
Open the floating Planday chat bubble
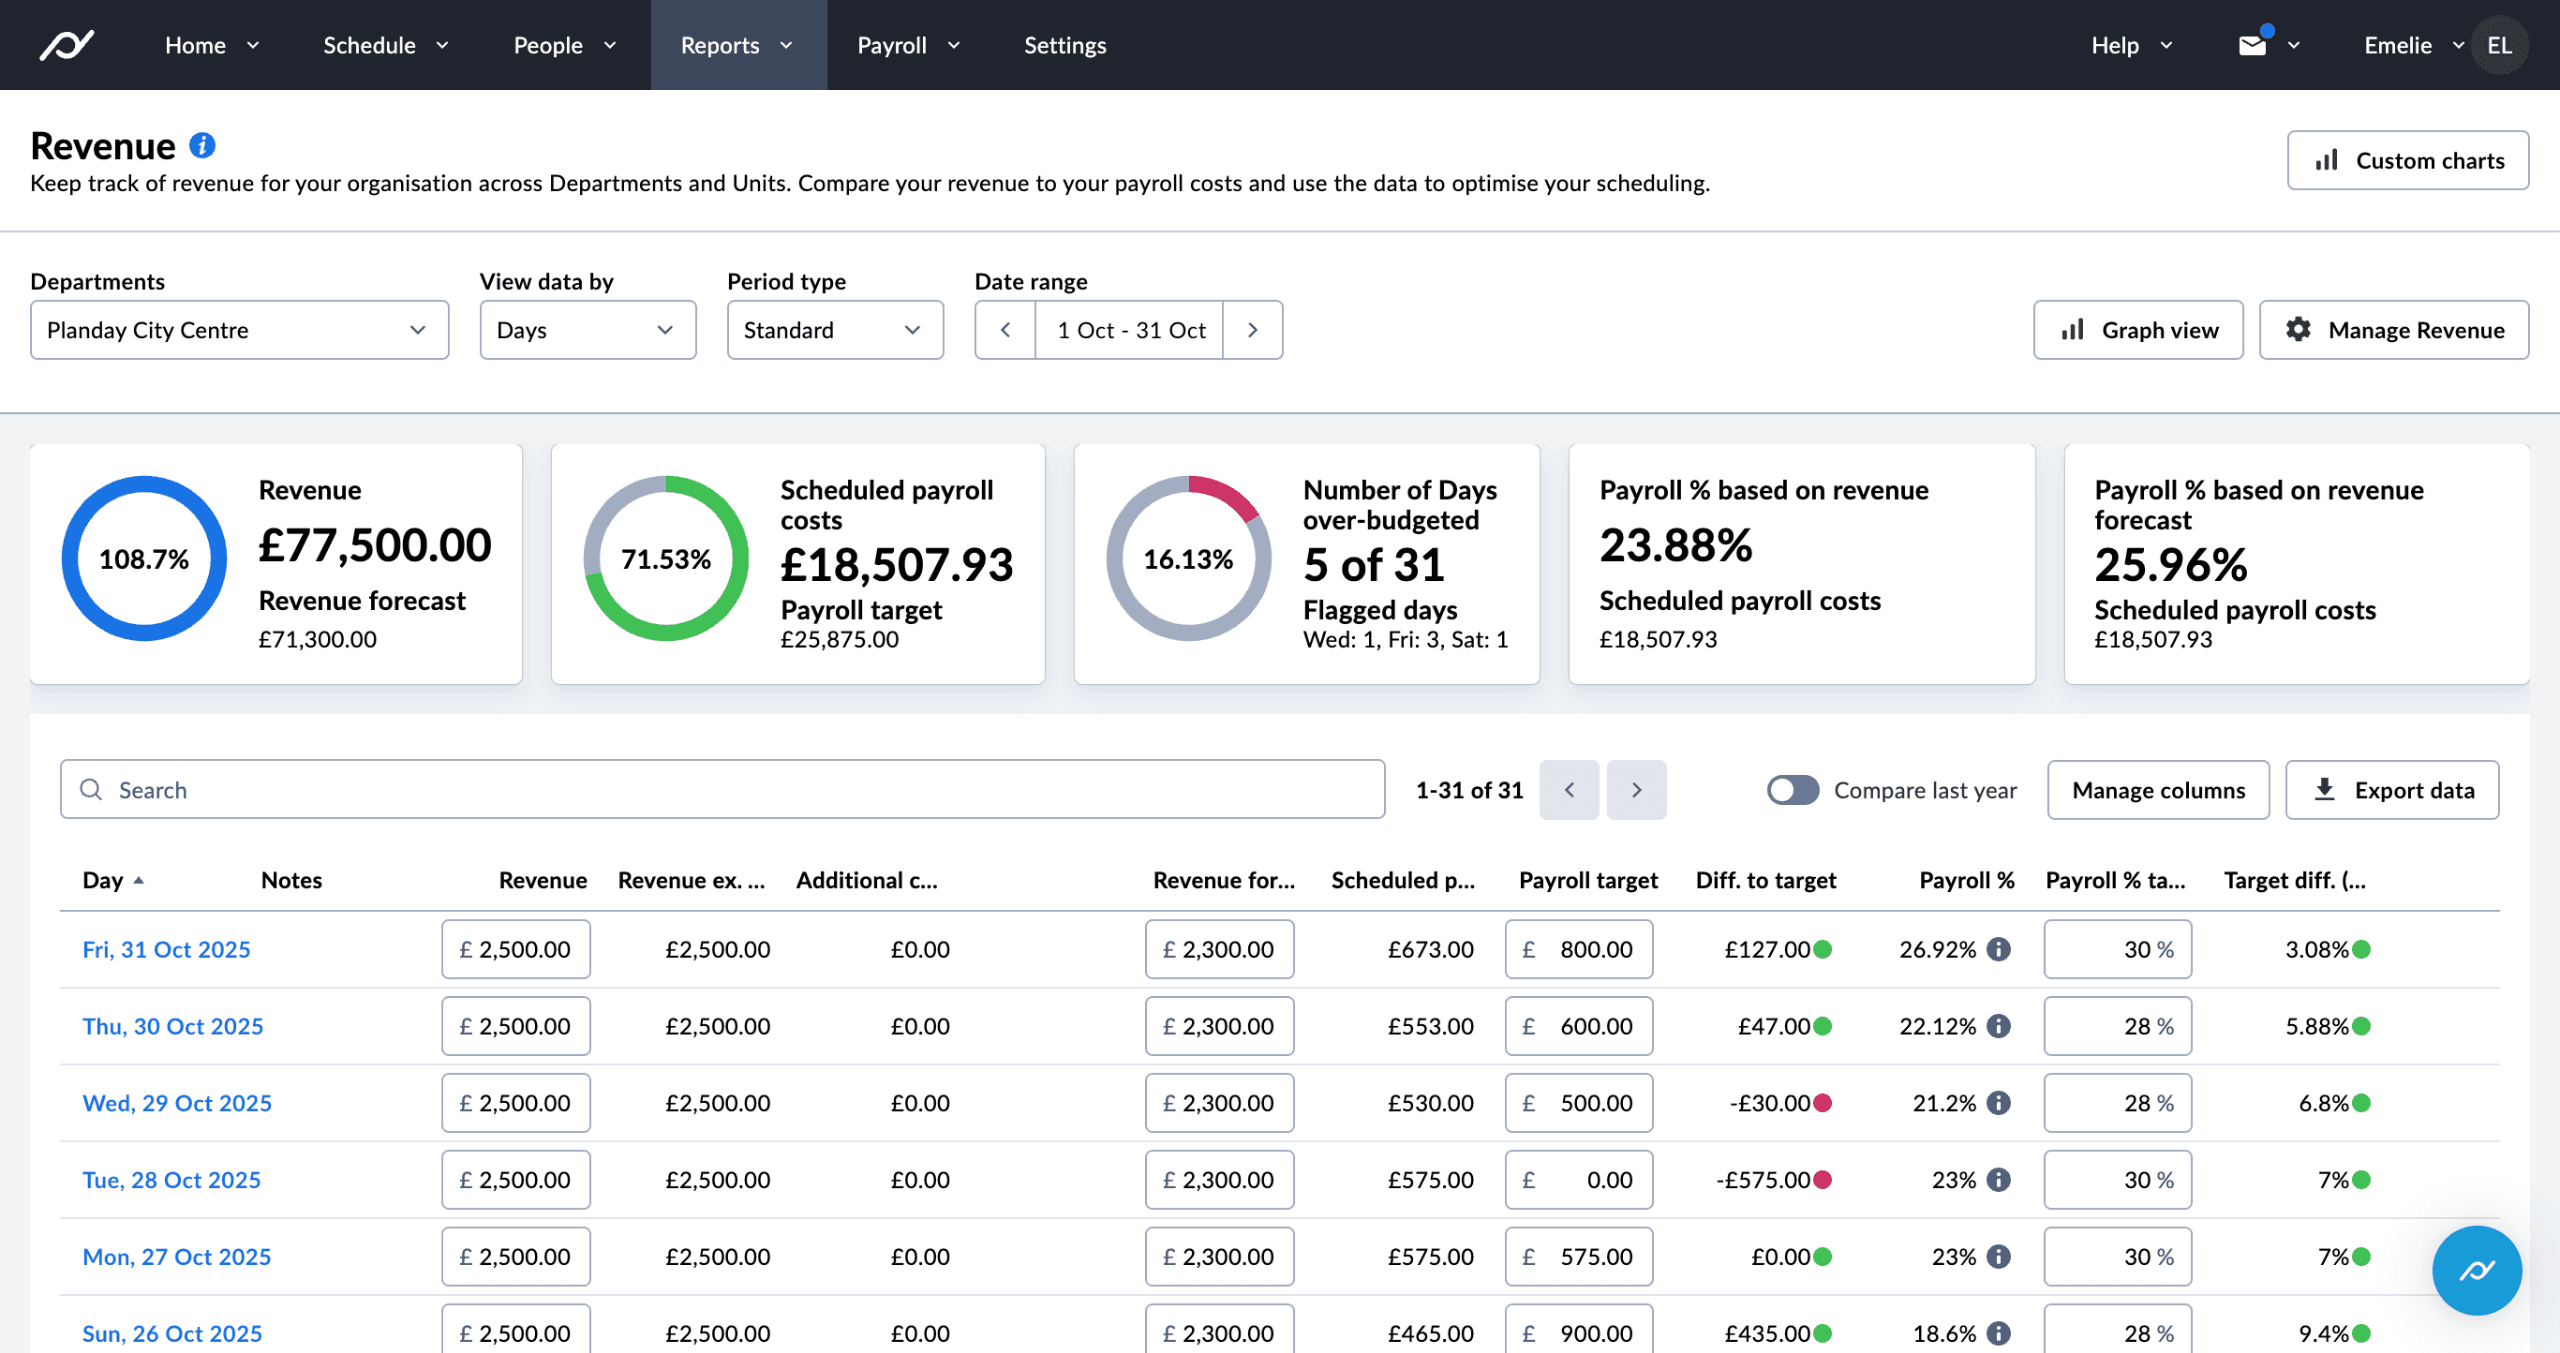(x=2476, y=1271)
